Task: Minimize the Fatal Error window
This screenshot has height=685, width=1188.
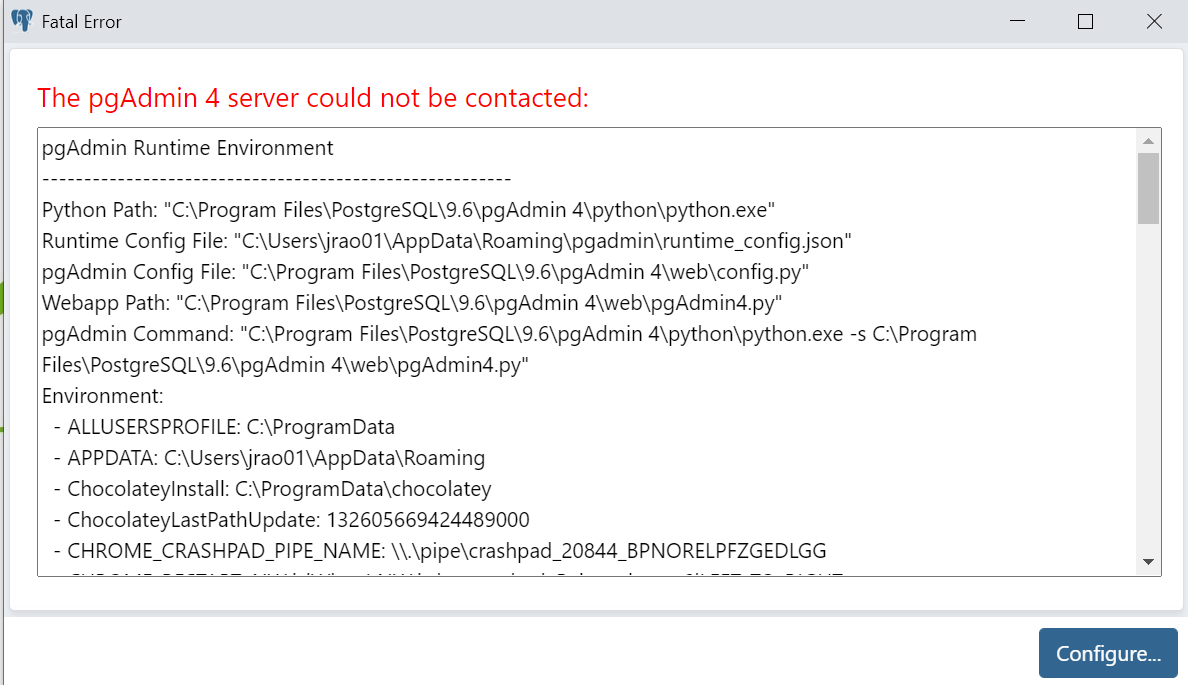Action: click(1018, 21)
